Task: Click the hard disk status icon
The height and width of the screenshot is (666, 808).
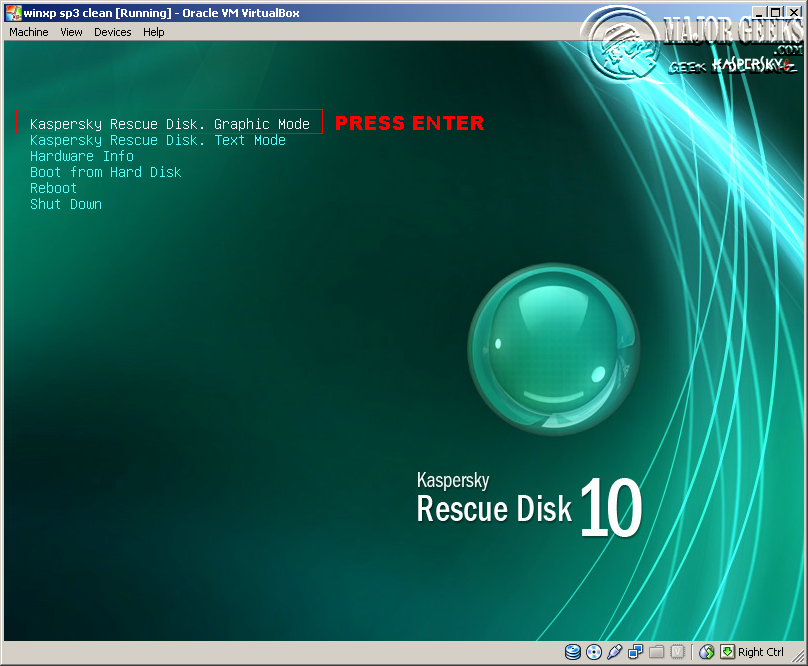Action: click(x=572, y=652)
